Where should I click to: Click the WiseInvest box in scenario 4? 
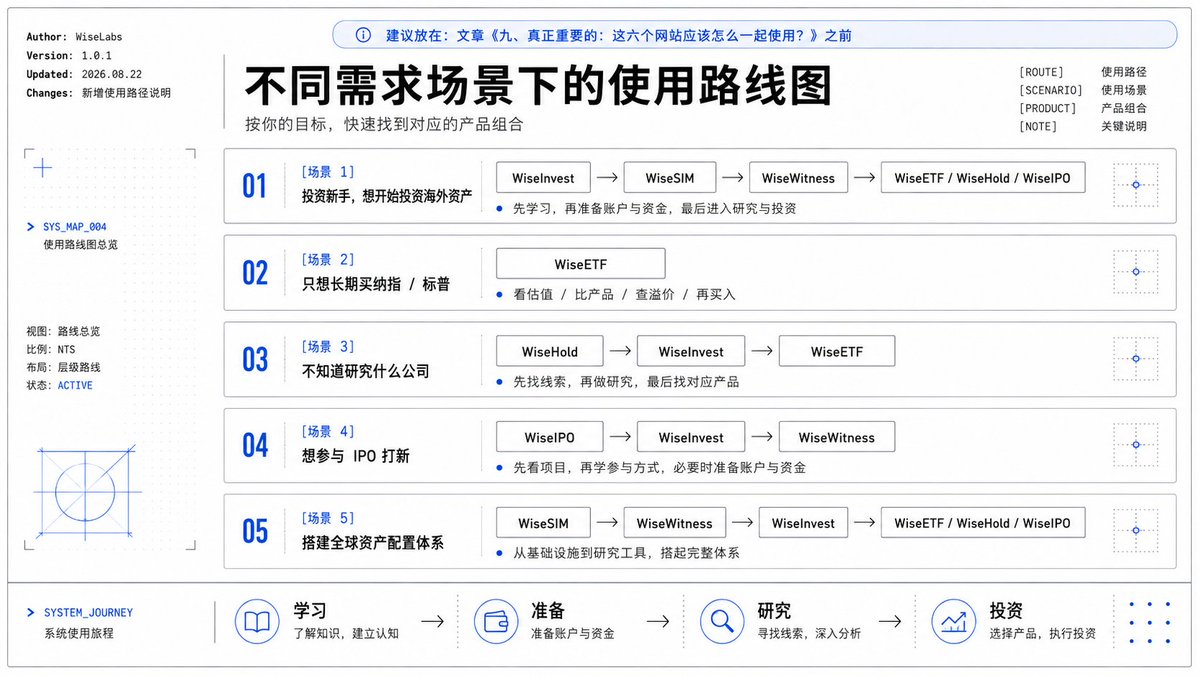click(x=690, y=436)
